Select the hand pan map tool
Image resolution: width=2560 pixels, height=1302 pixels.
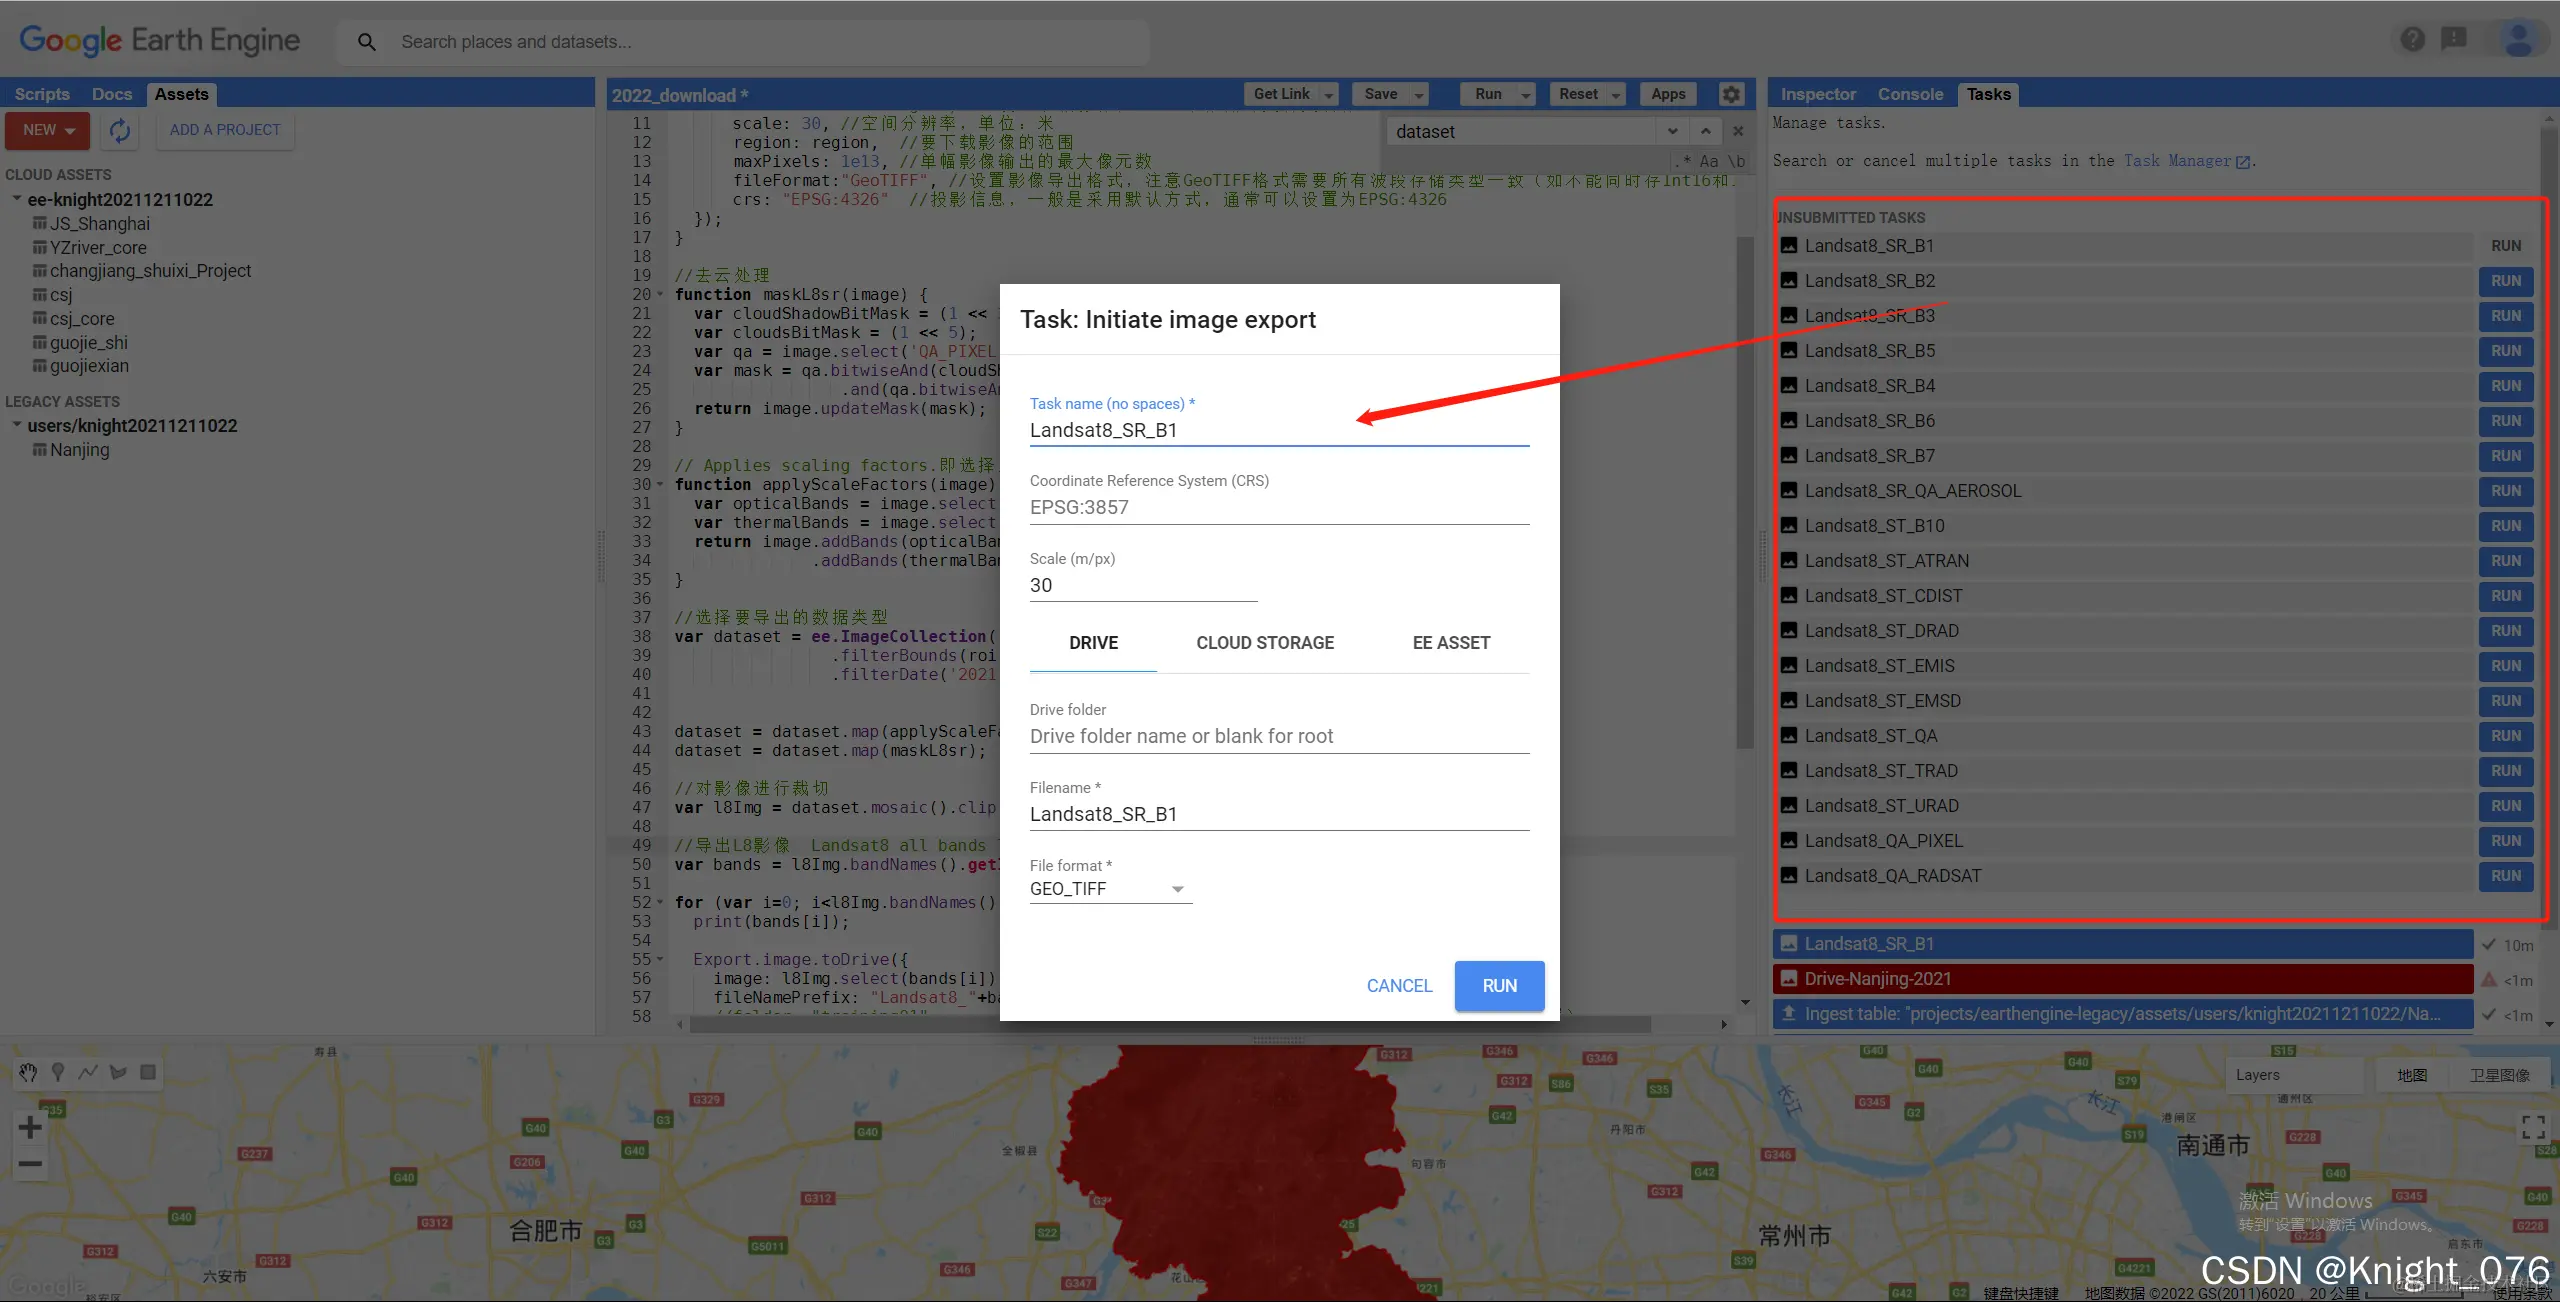point(28,1072)
